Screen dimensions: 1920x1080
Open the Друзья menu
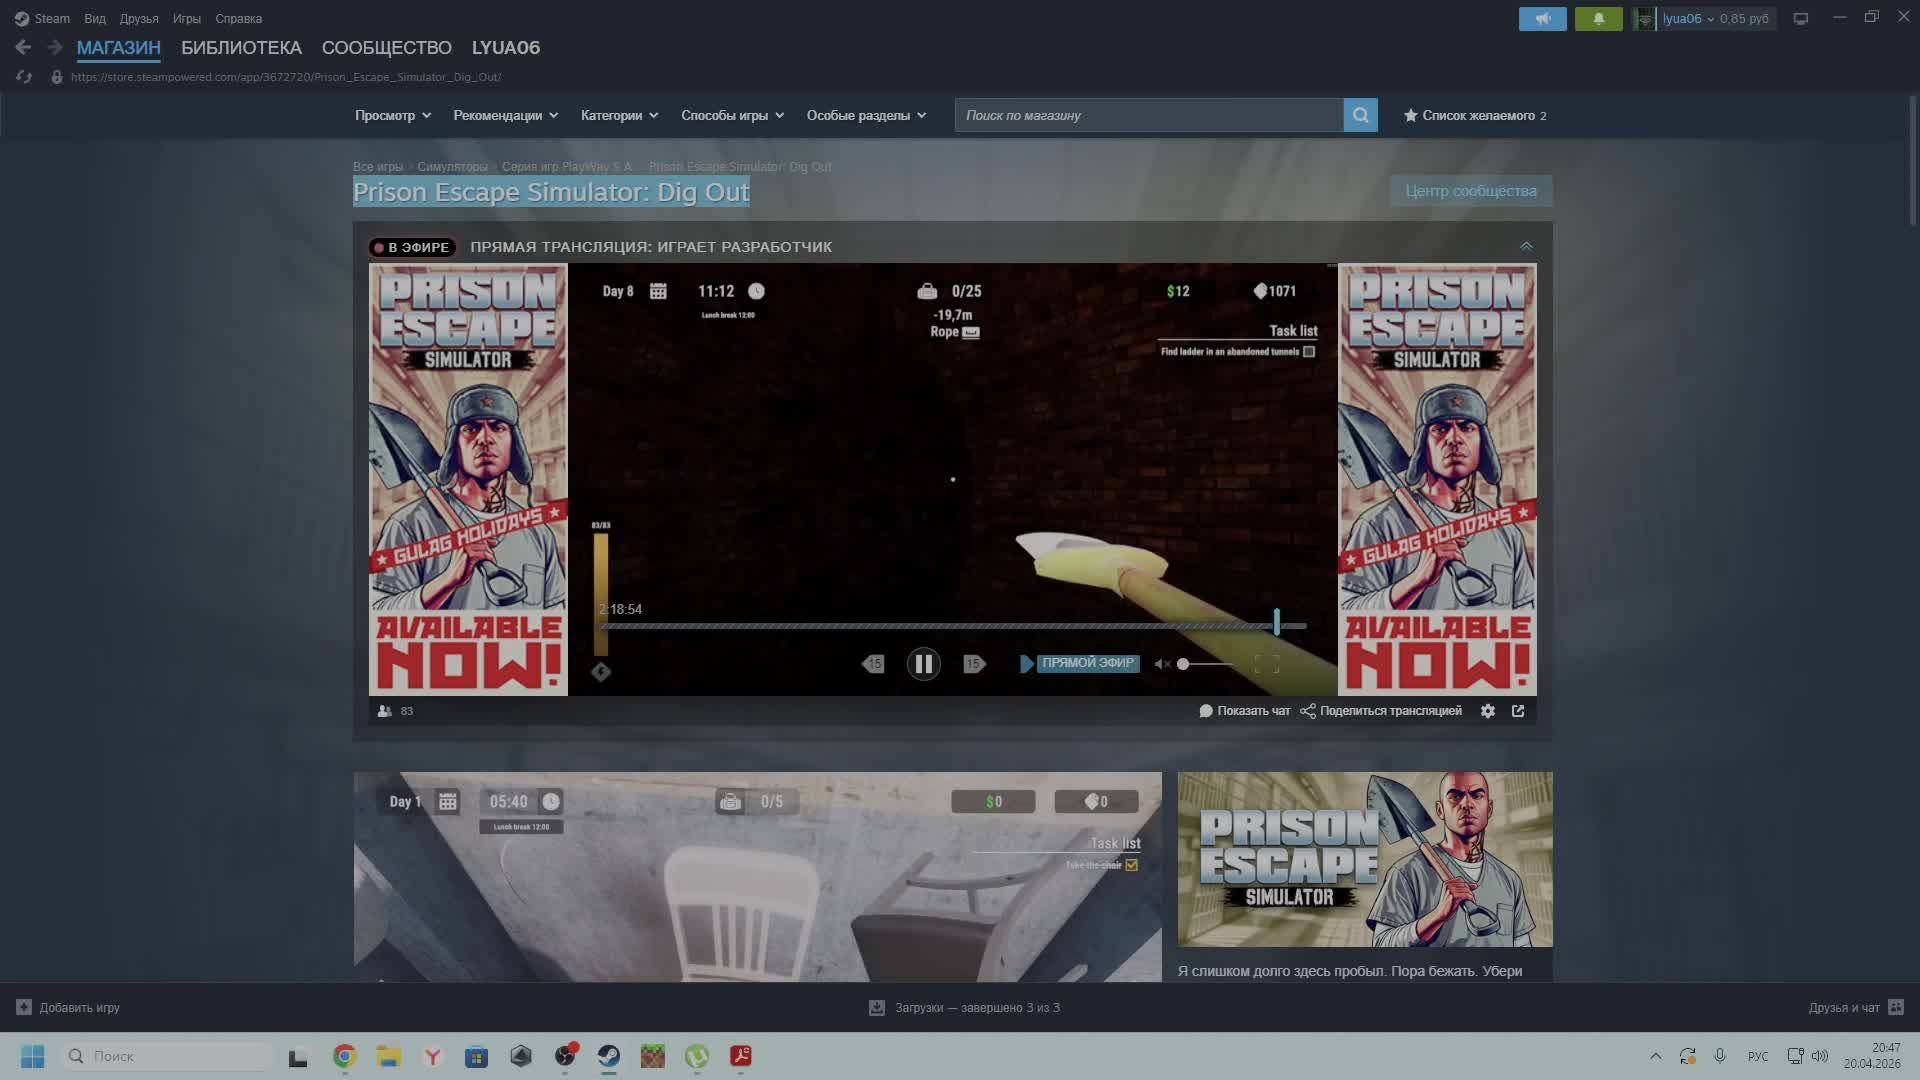(138, 18)
